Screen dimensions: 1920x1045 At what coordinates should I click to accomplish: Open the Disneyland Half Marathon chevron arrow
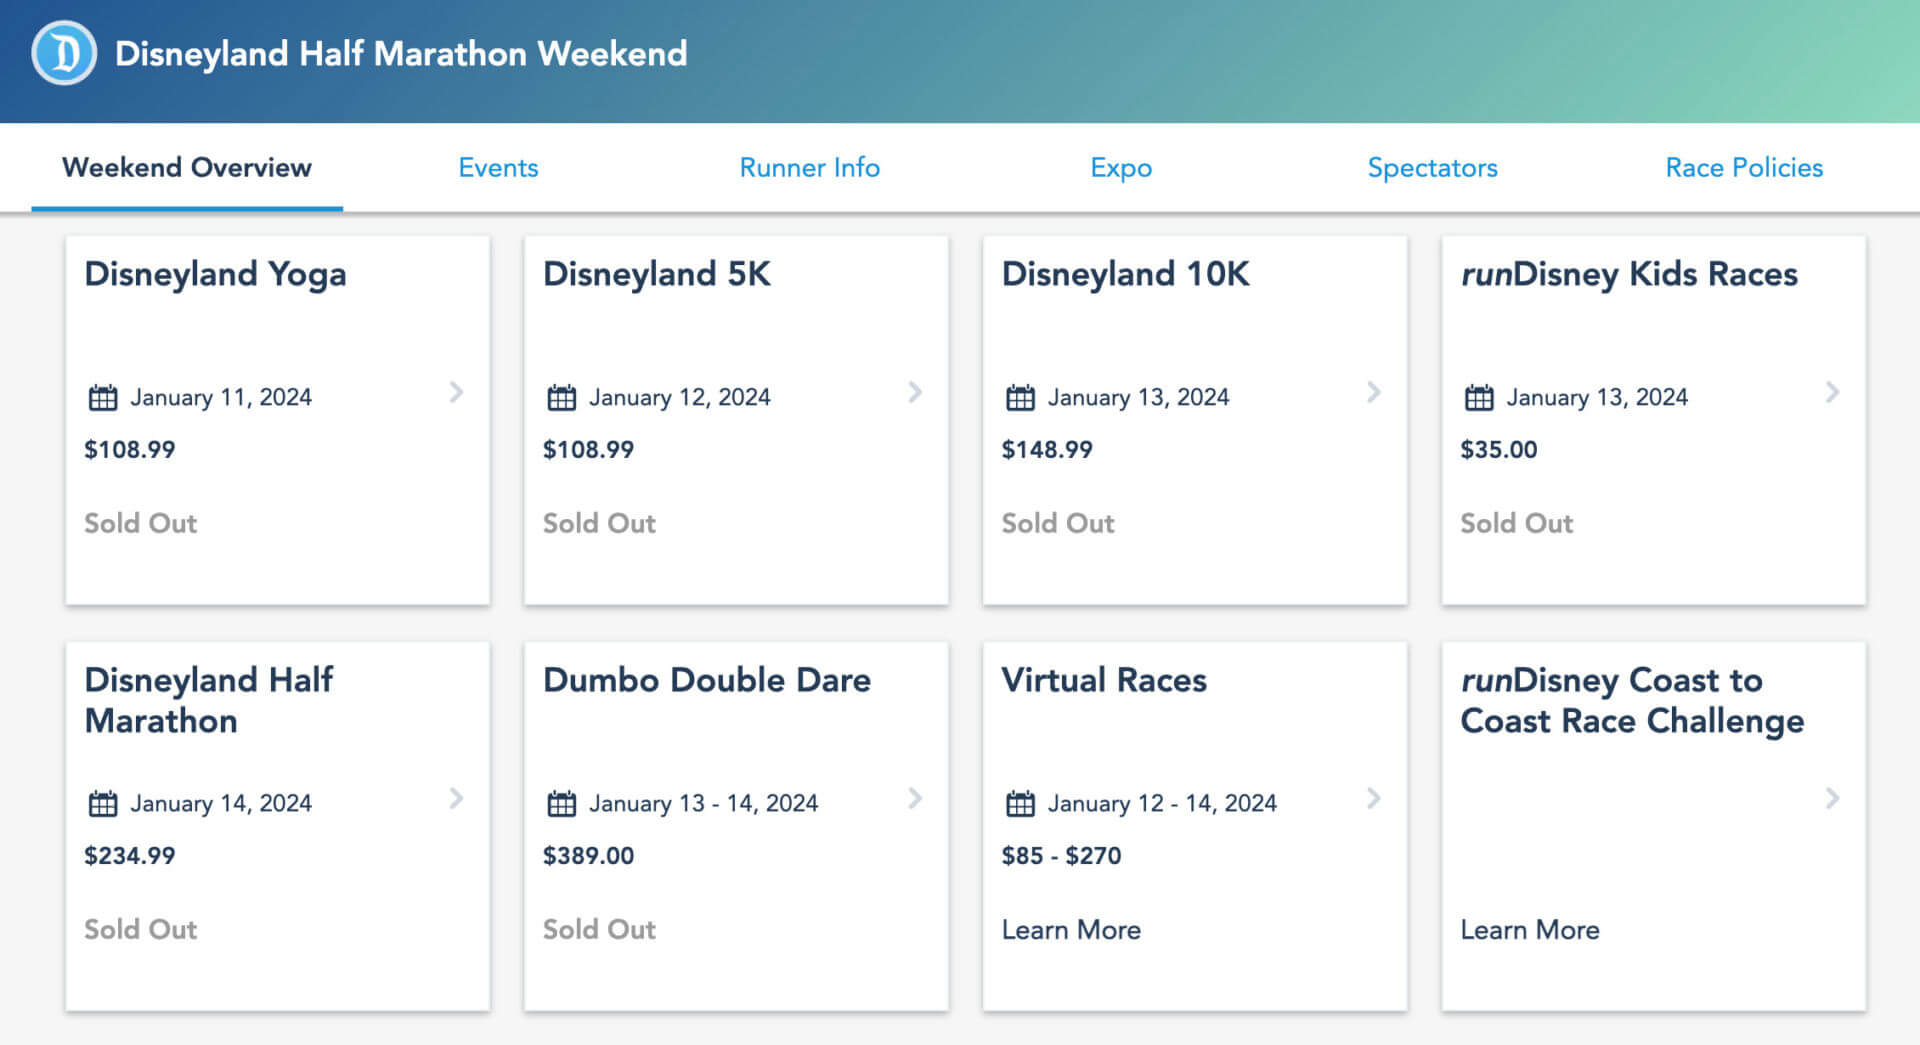[x=456, y=798]
